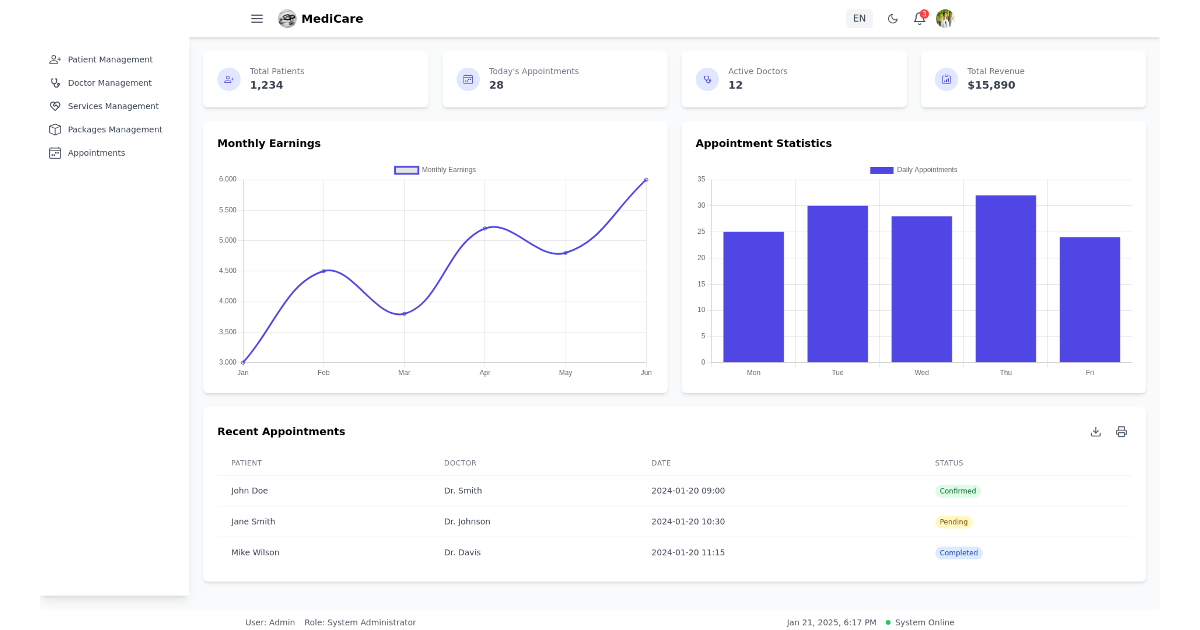The image size is (1200, 630).
Task: Click the Total Patients card icon
Action: pyautogui.click(x=228, y=79)
